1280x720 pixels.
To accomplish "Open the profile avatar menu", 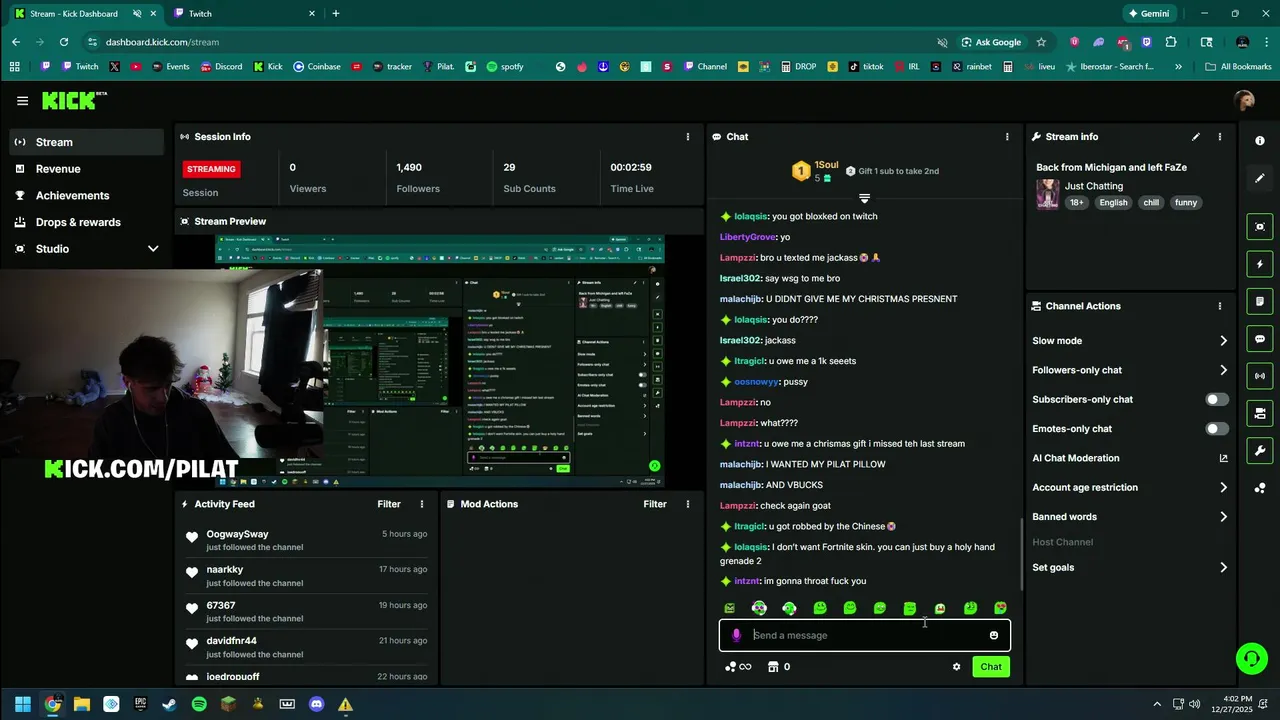I will pyautogui.click(x=1244, y=100).
